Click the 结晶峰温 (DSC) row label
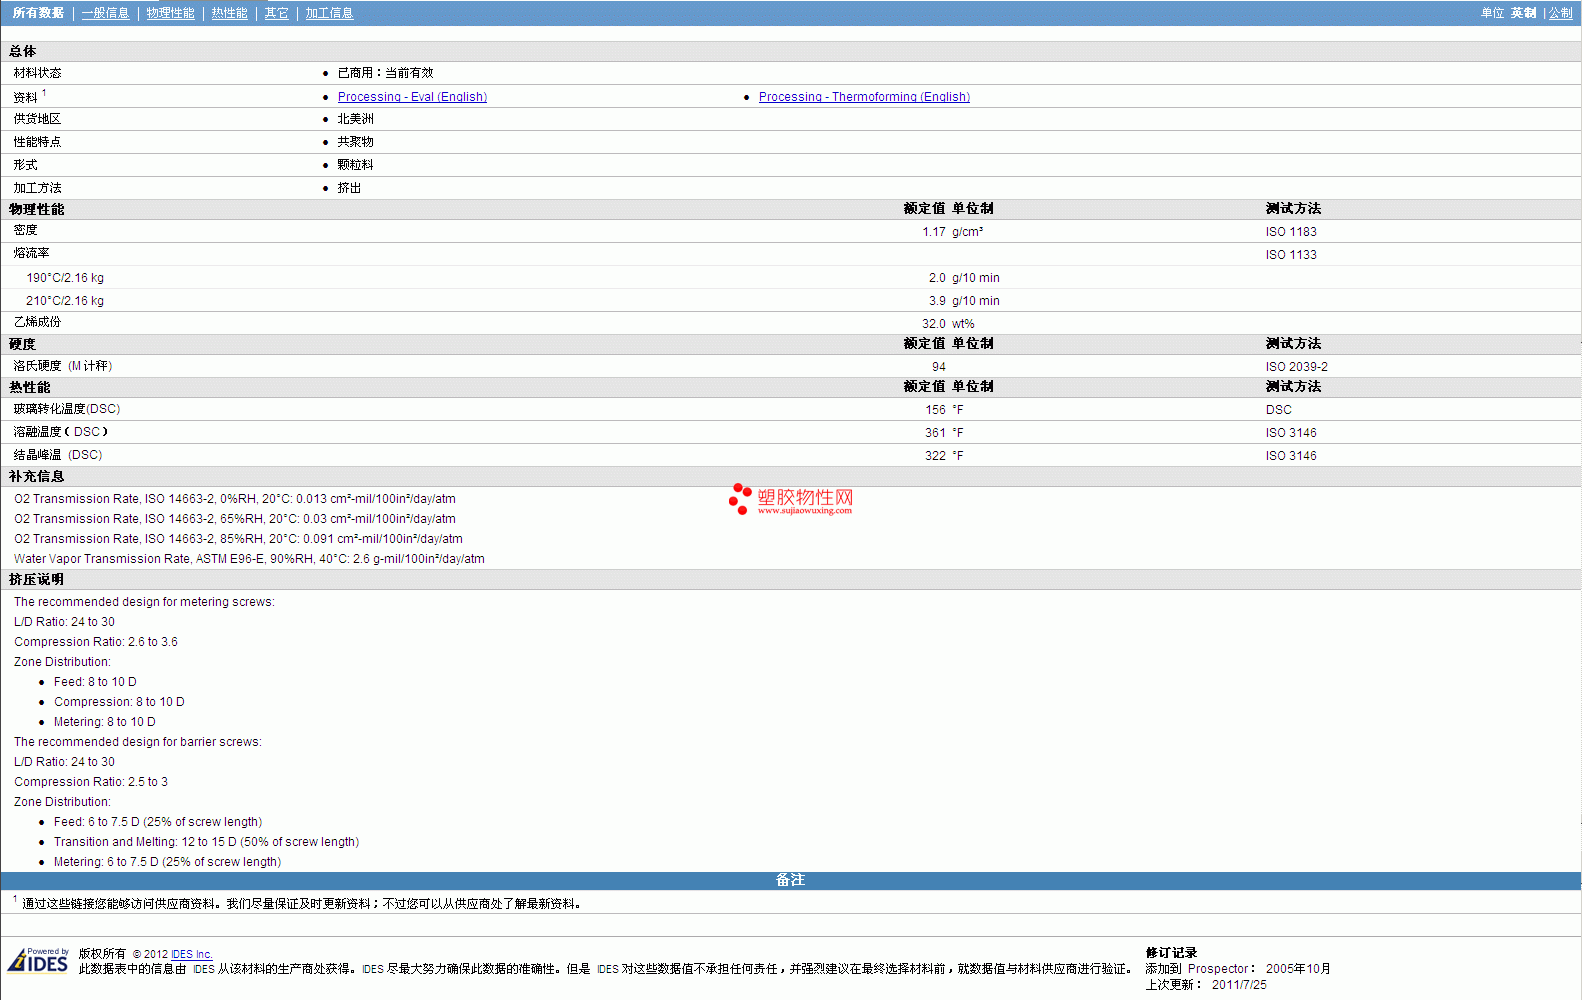Image resolution: width=1582 pixels, height=1000 pixels. point(58,455)
